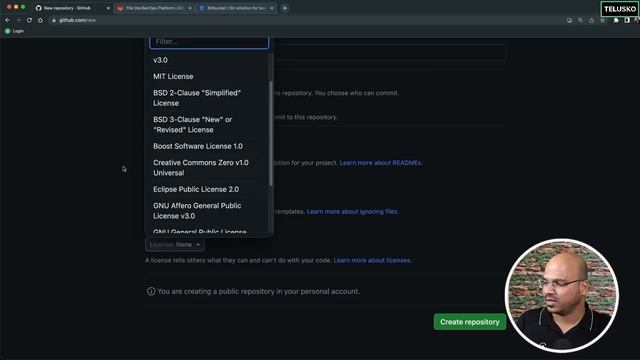Bookmark this page with the star icon

(602, 20)
